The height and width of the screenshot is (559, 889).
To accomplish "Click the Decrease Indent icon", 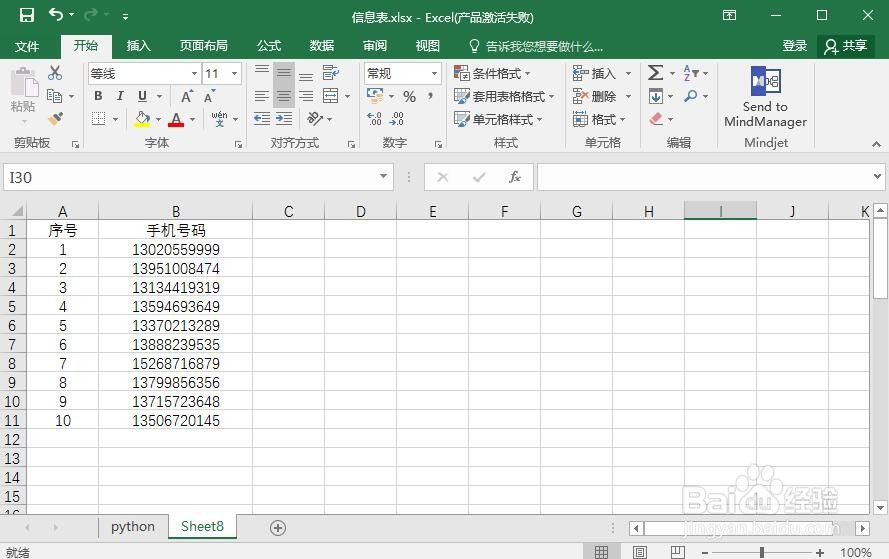I will tap(261, 118).
